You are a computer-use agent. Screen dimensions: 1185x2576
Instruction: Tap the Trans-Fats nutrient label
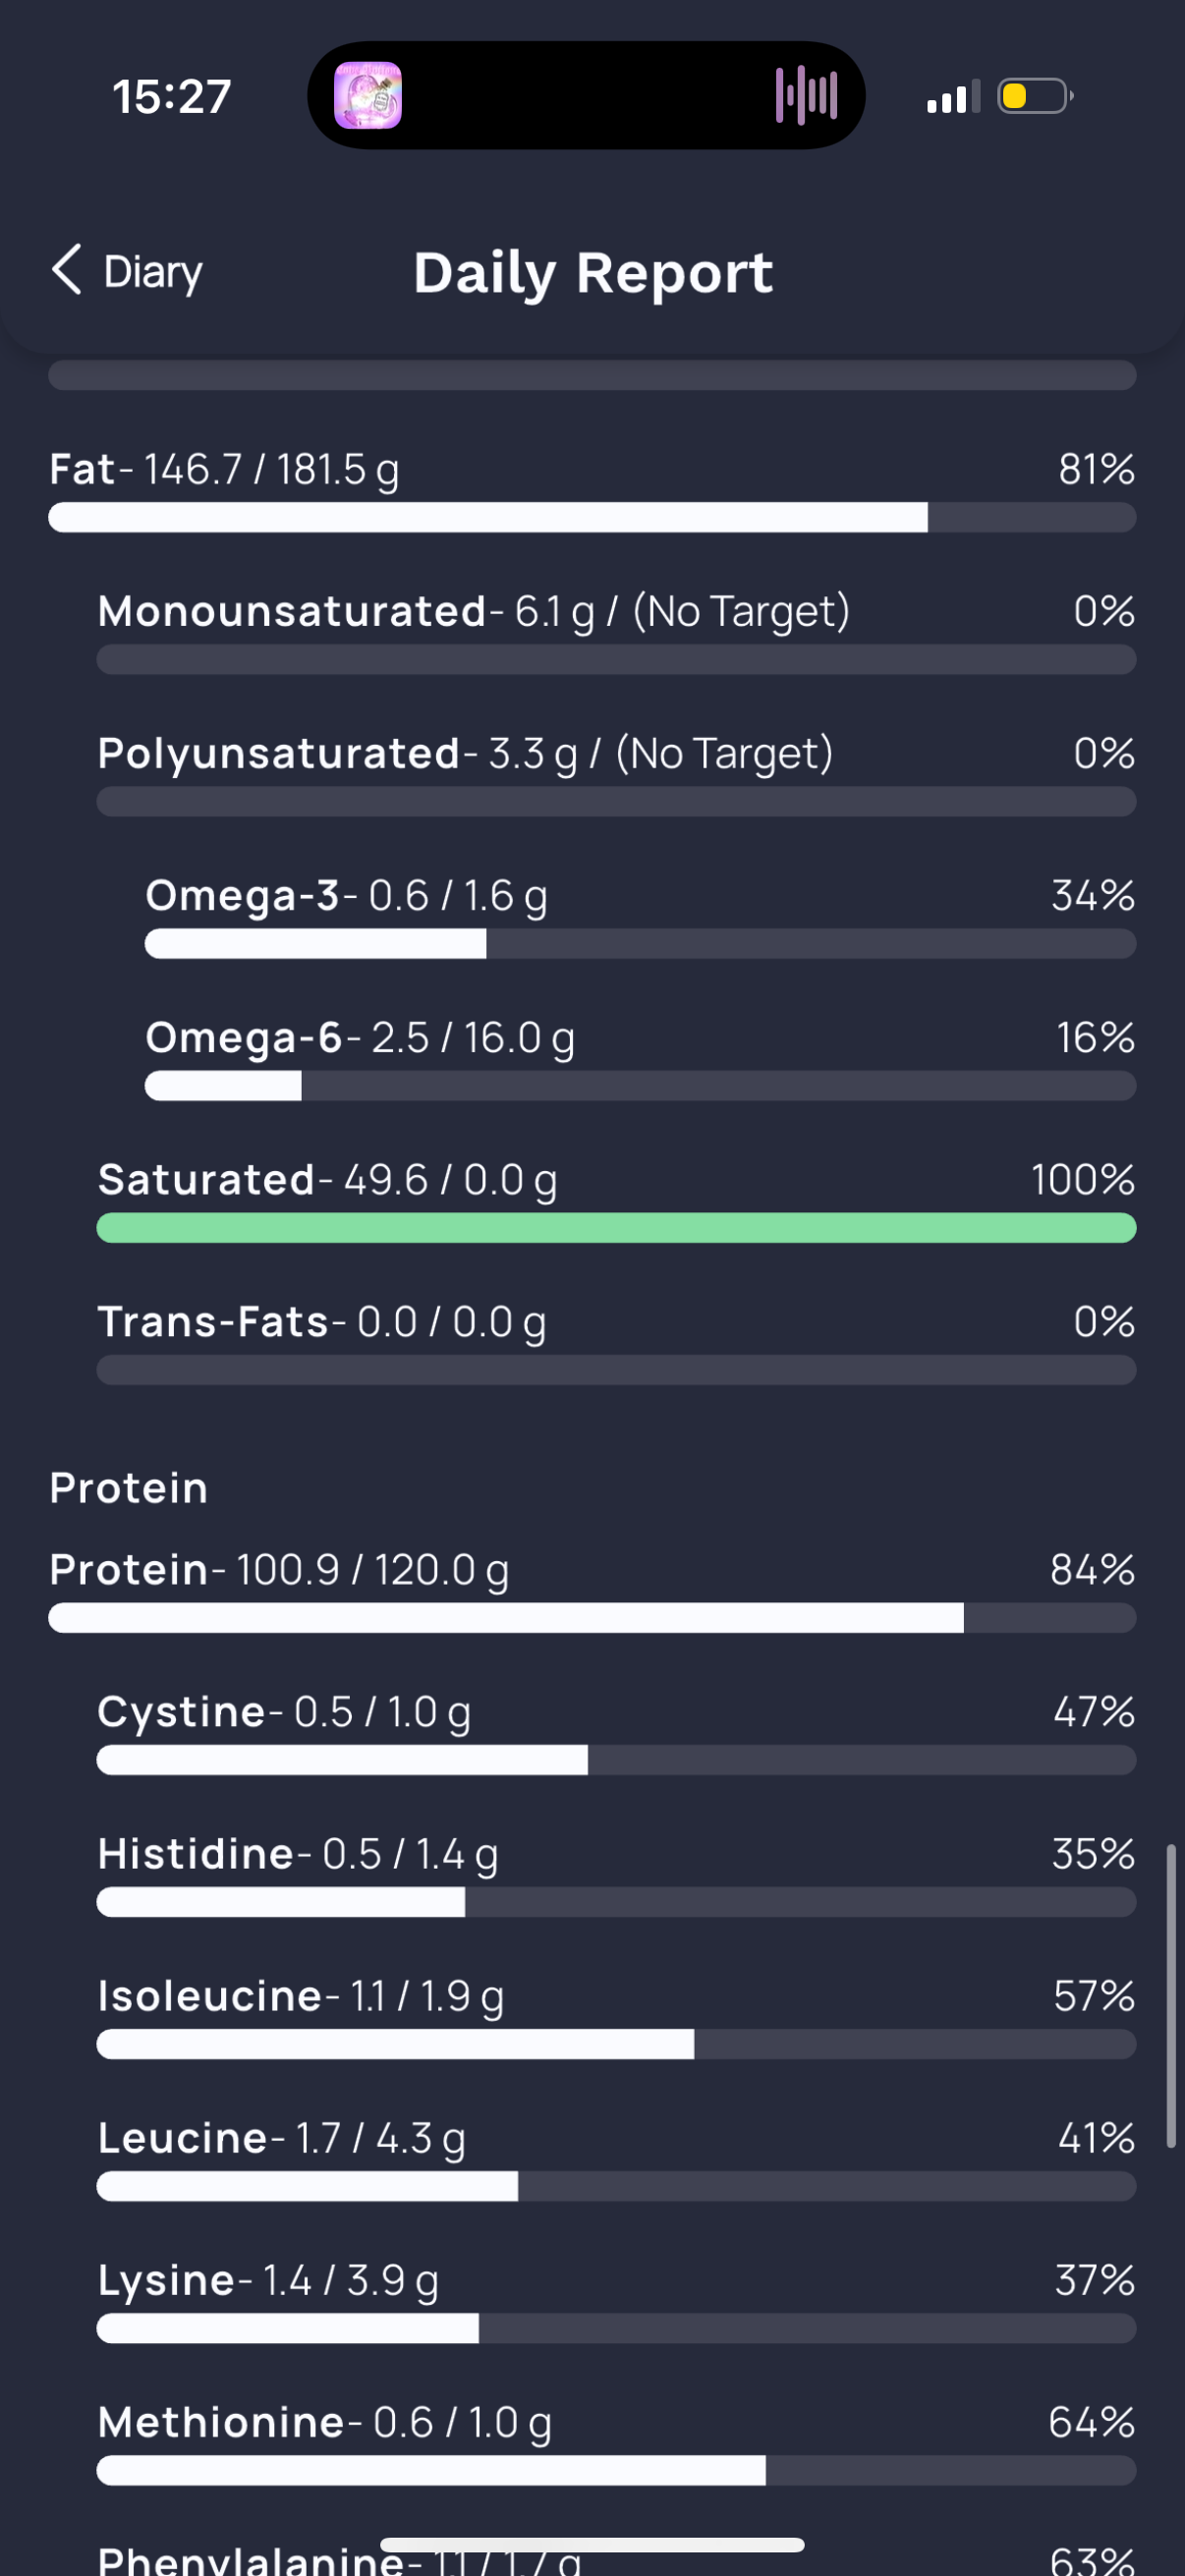tap(213, 1322)
